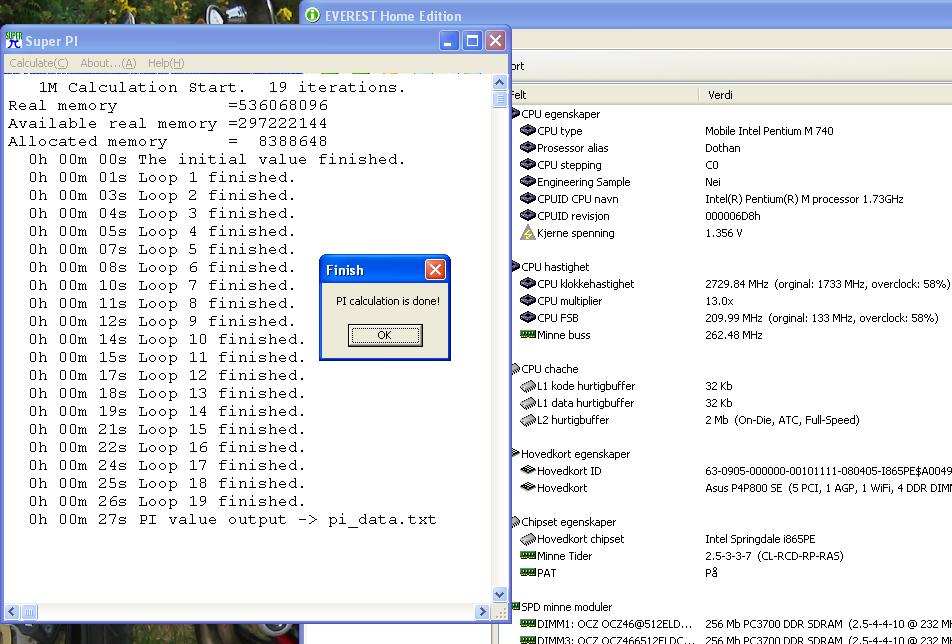Select the L2 hurtigbuffer icon
This screenshot has height=644, width=952.
pos(528,419)
